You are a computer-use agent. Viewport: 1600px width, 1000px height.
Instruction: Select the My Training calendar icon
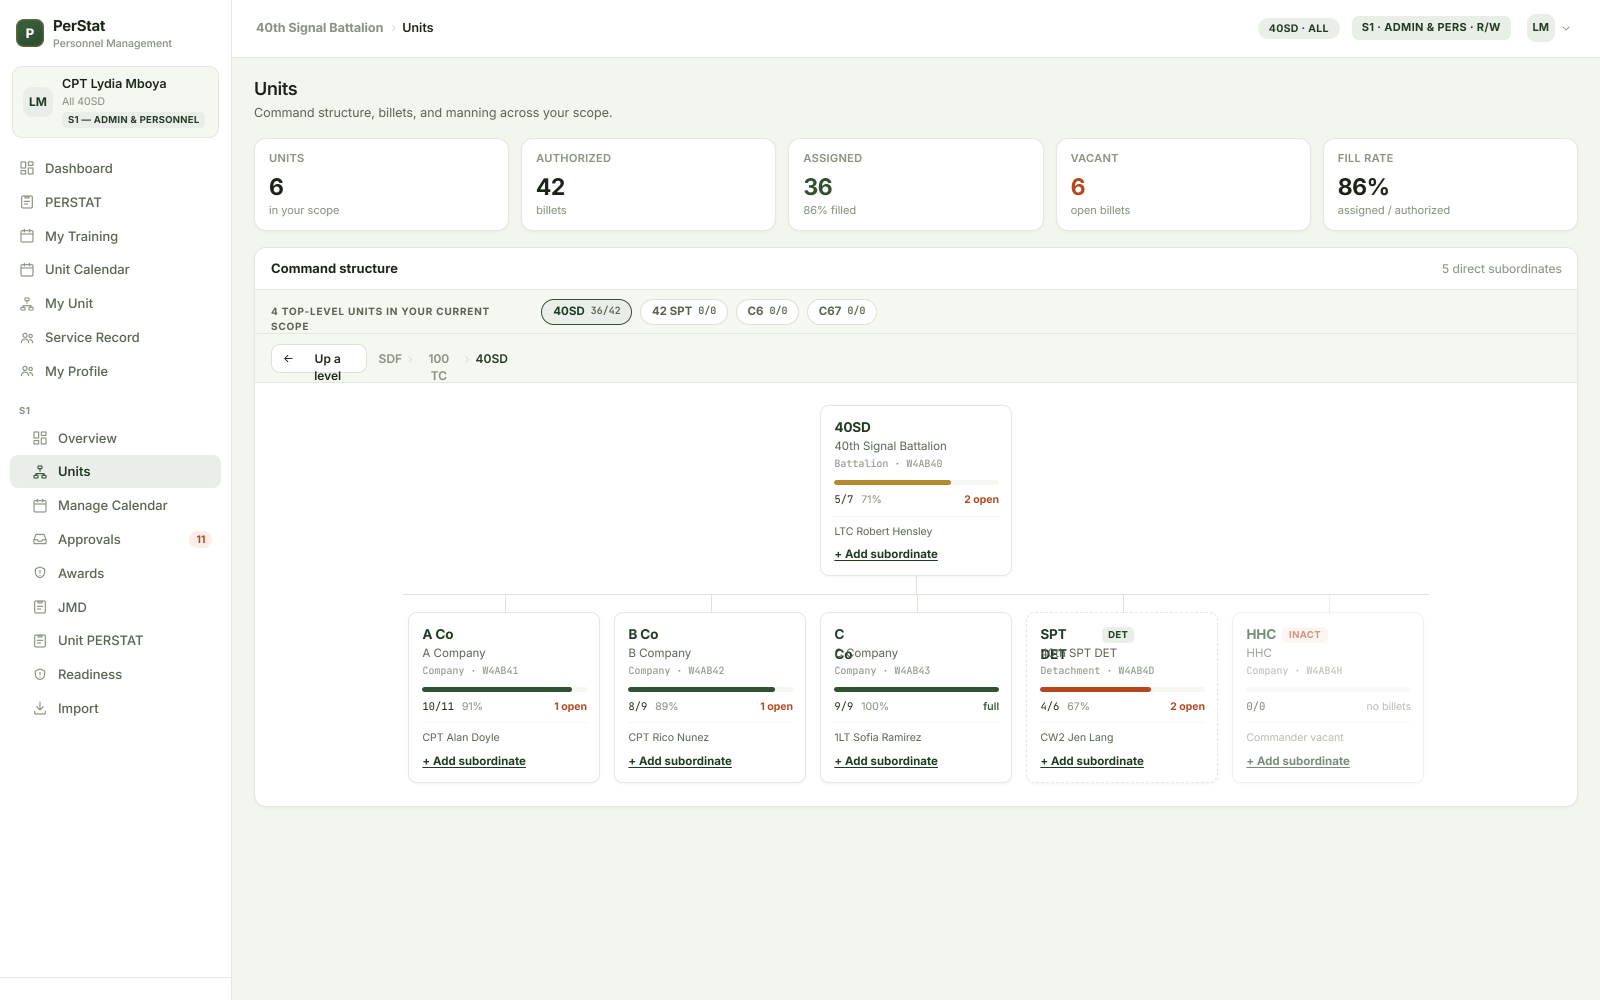27,236
